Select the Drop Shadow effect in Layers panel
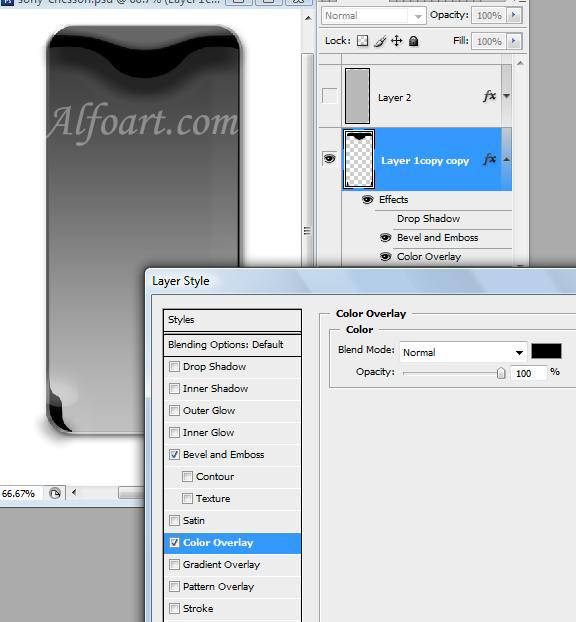The width and height of the screenshot is (576, 622). coord(428,219)
